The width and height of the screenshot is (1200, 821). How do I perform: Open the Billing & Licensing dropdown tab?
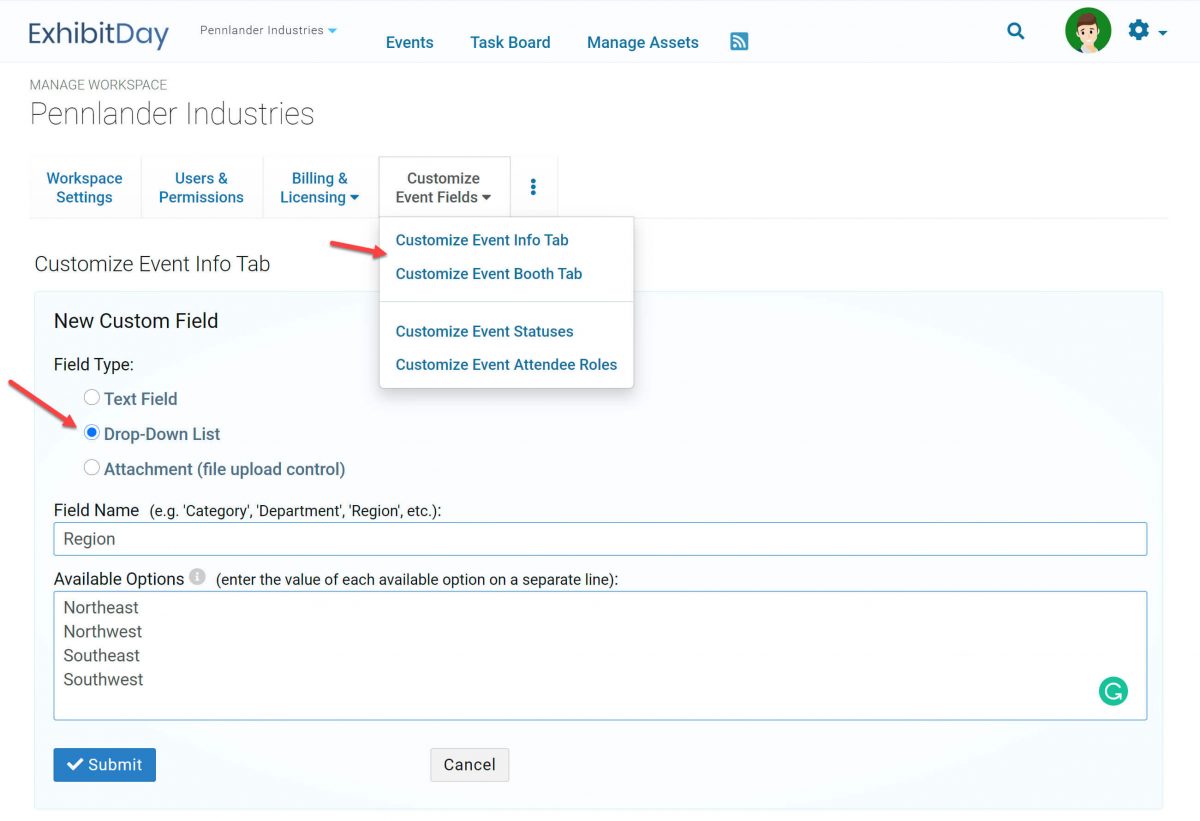click(x=319, y=187)
